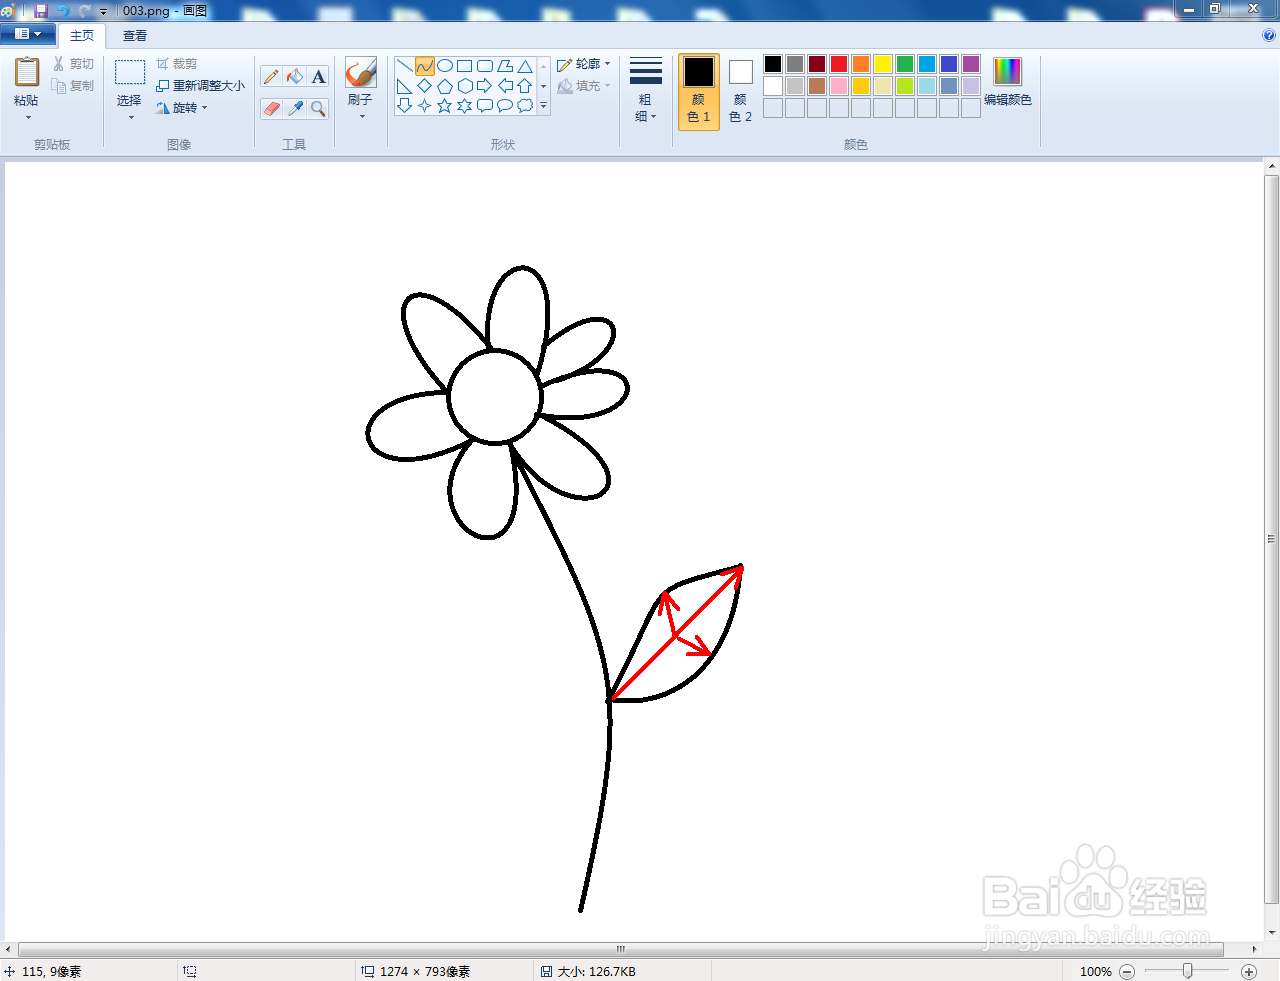Click Resize (重新调整大小) button
Image resolution: width=1280 pixels, height=981 pixels.
(200, 86)
